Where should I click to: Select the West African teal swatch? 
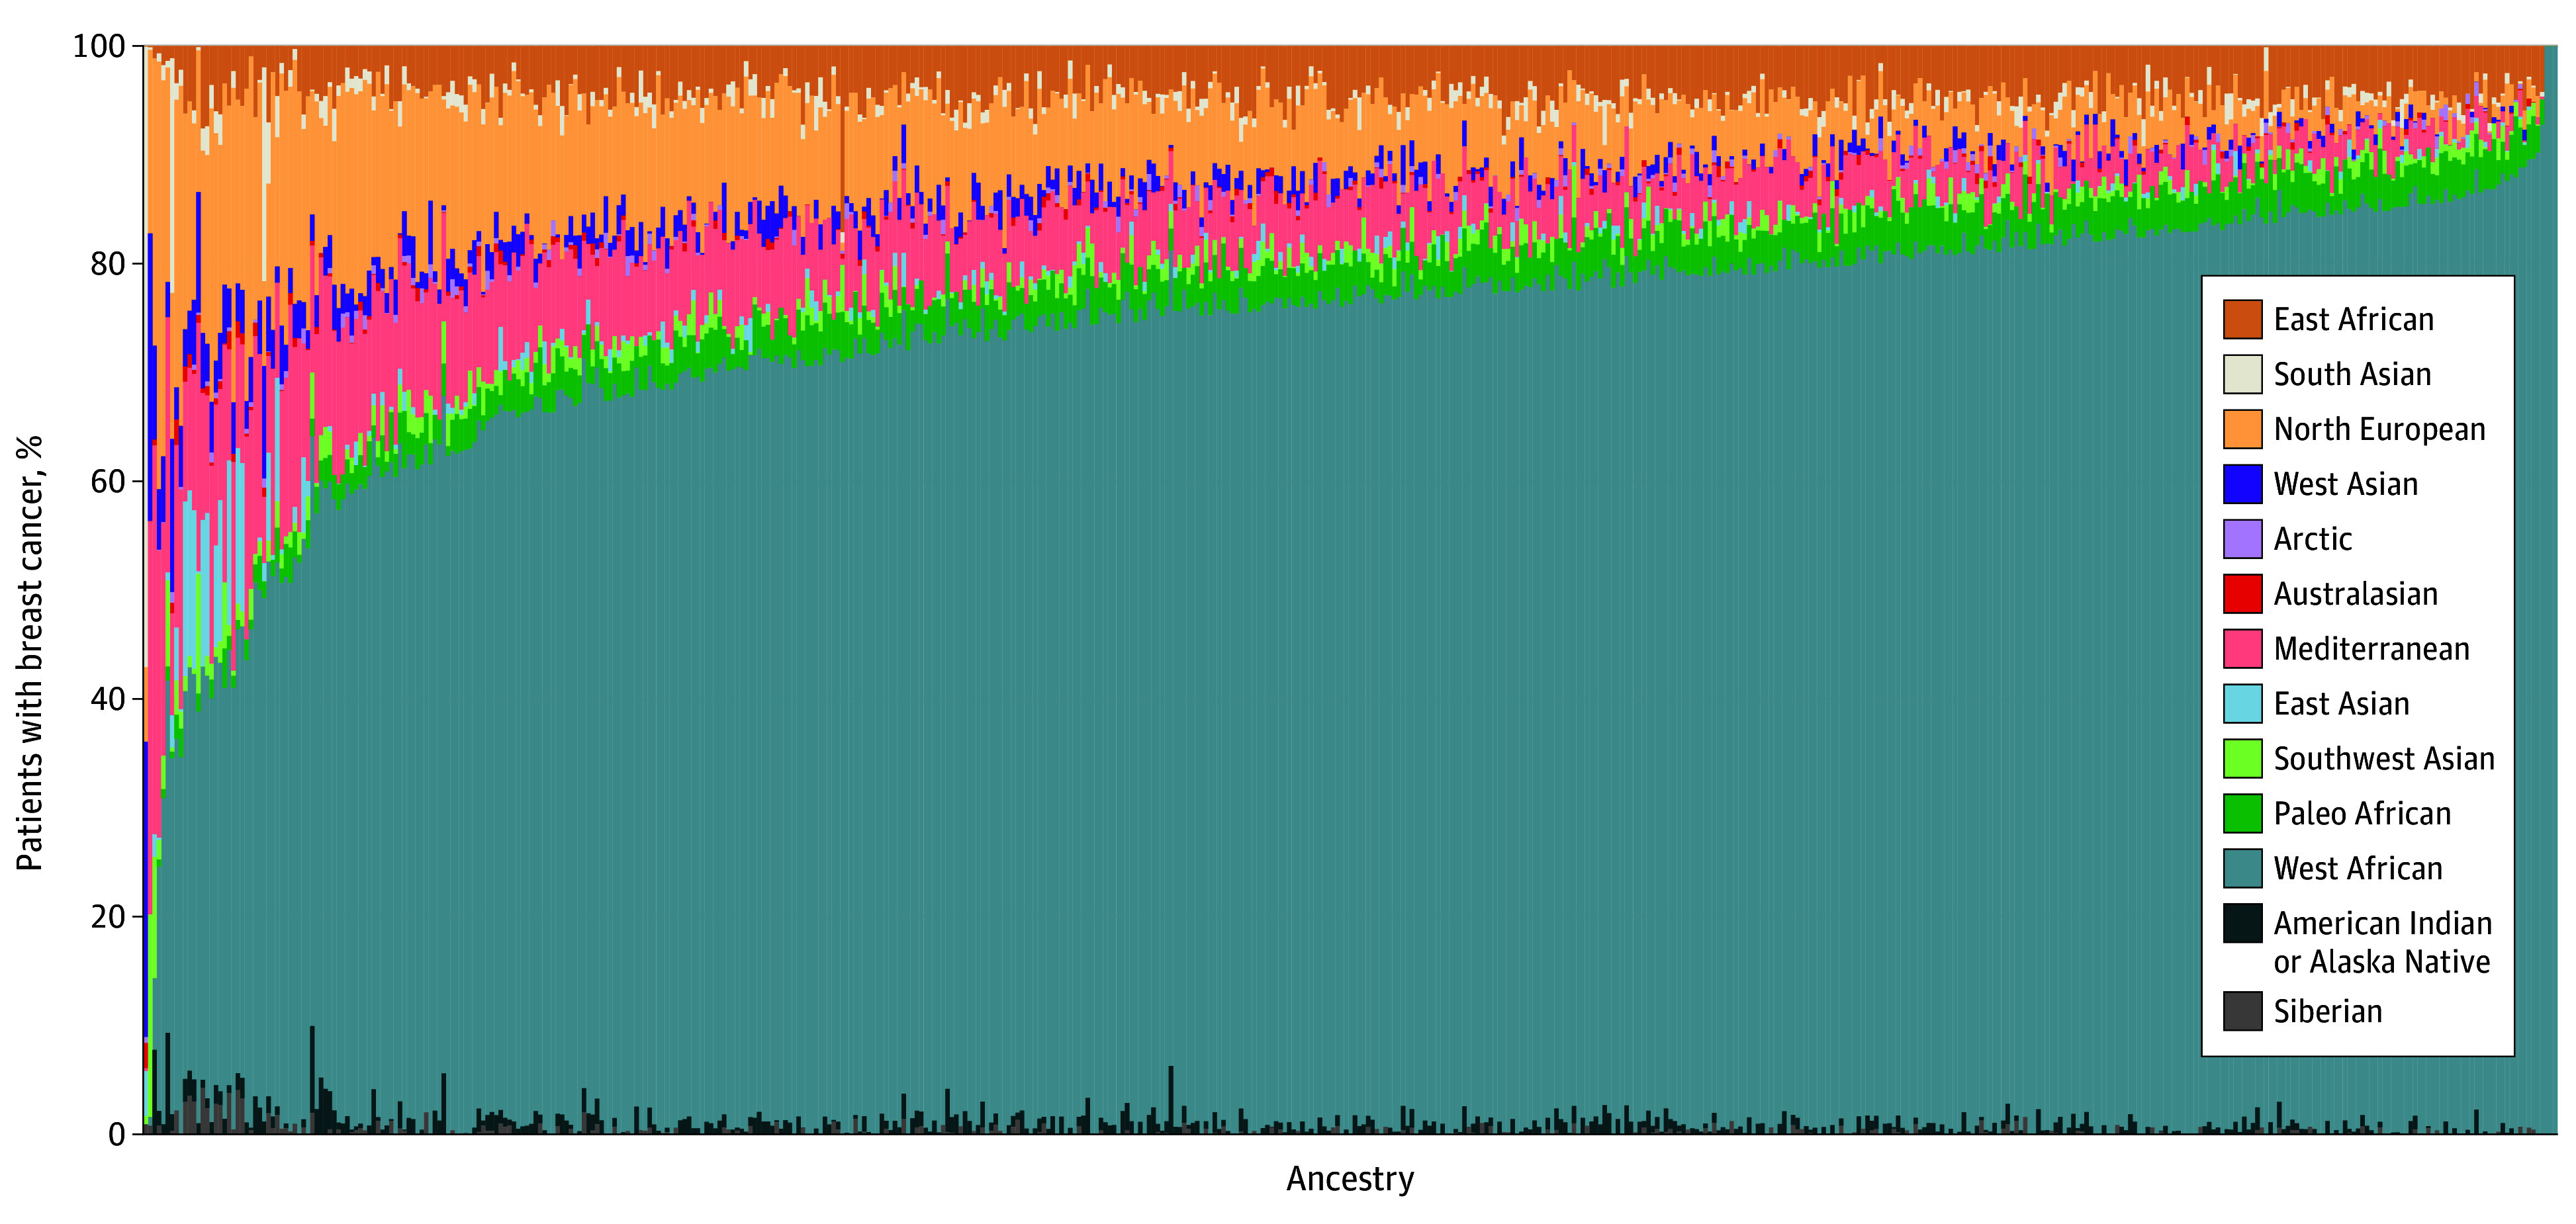2242,869
